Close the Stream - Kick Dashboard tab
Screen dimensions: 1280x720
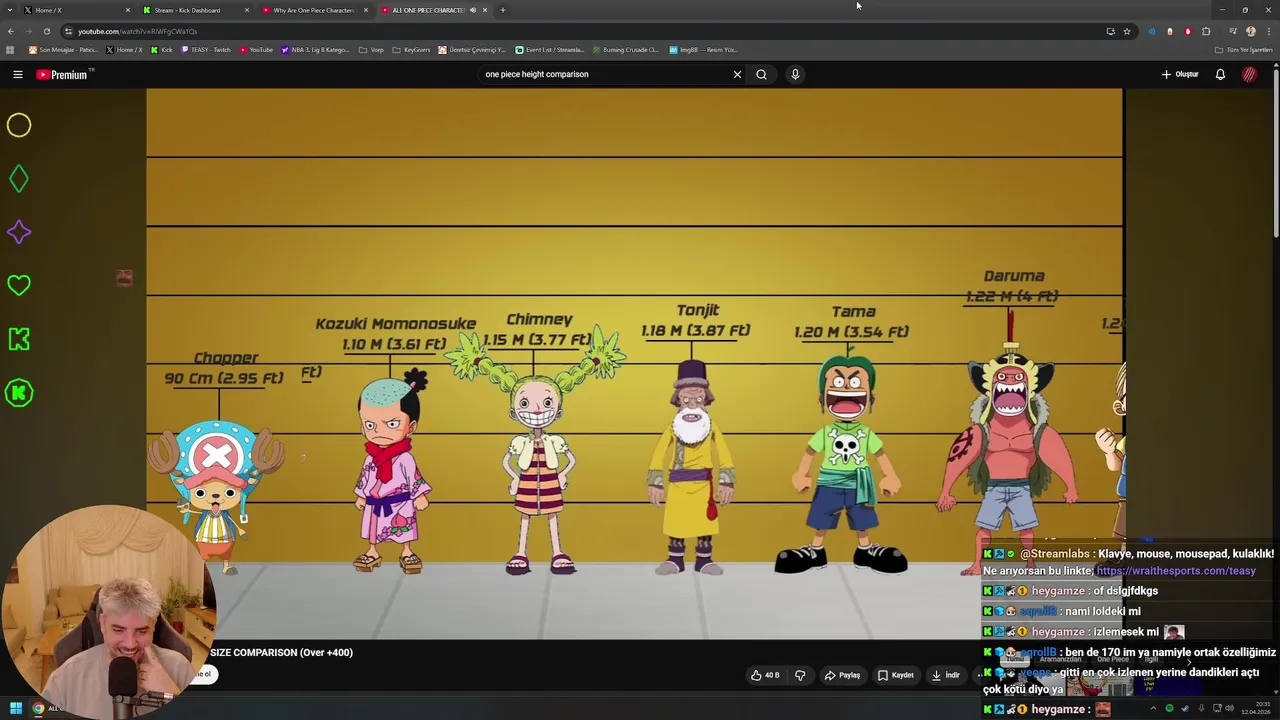(247, 10)
